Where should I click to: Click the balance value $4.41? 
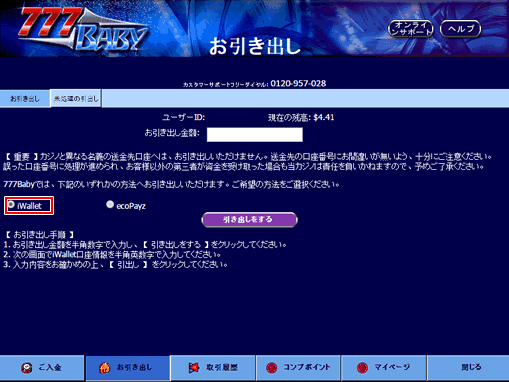[x=324, y=117]
